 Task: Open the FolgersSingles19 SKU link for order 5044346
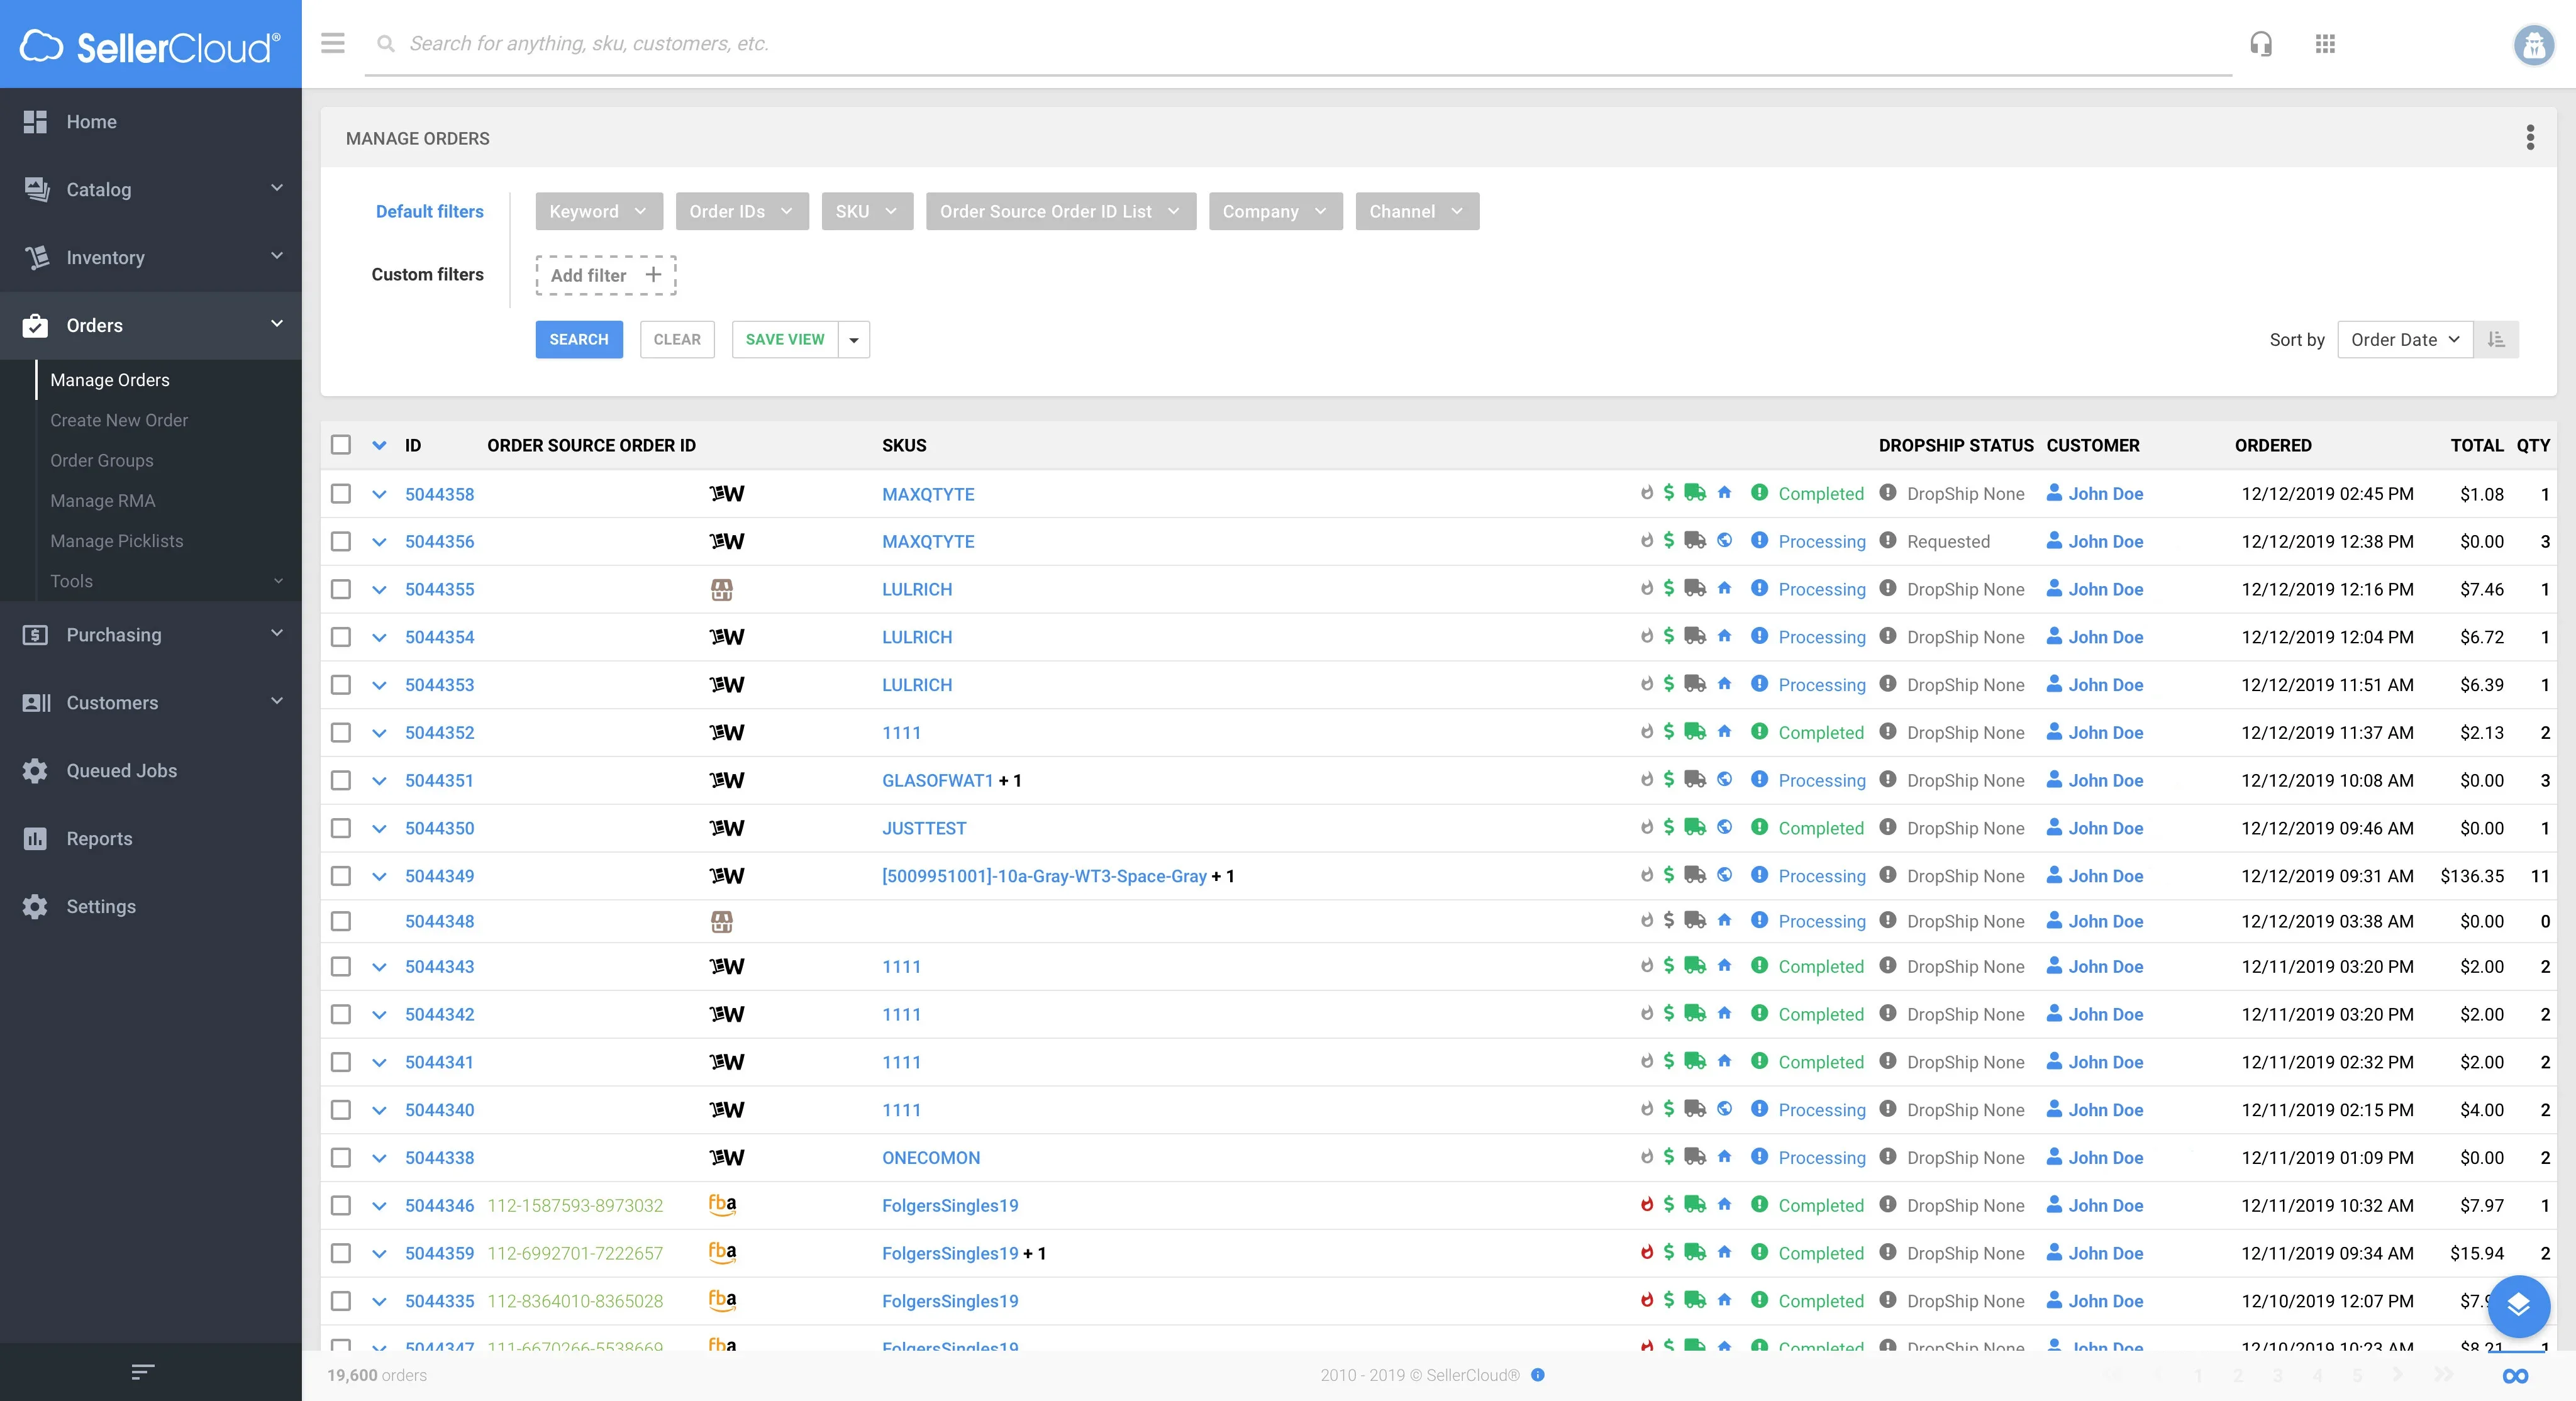click(x=949, y=1205)
